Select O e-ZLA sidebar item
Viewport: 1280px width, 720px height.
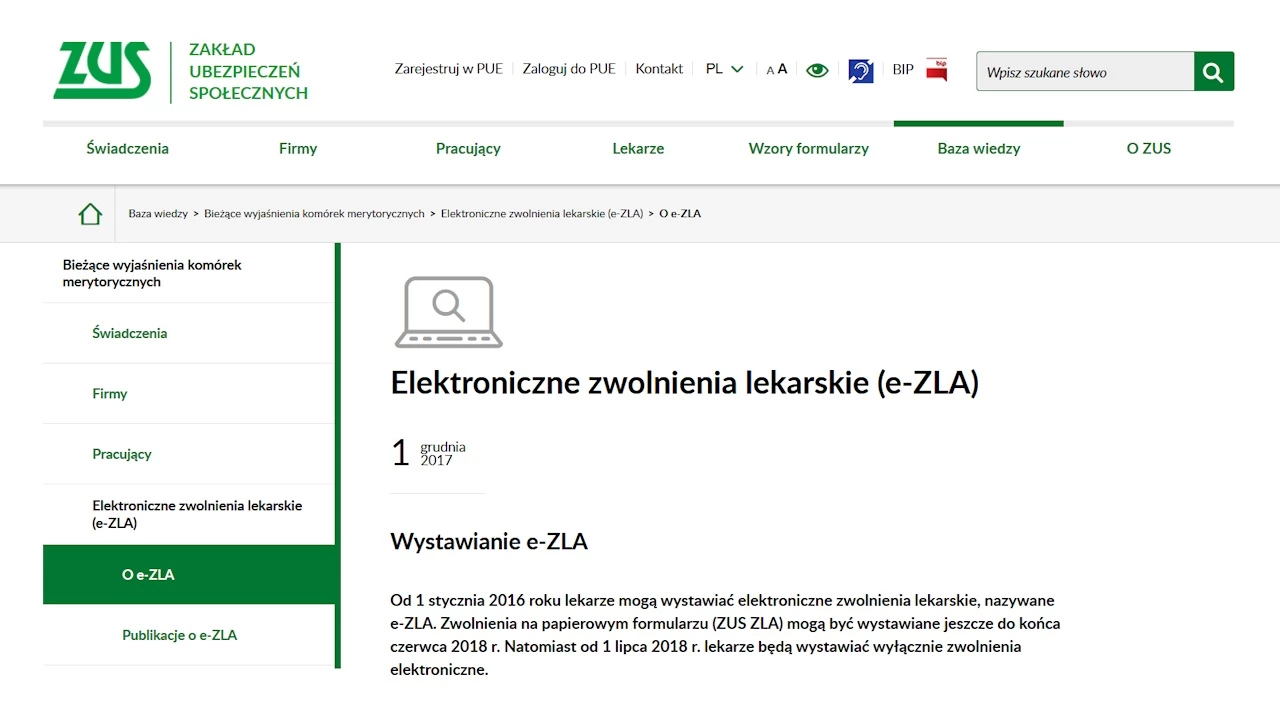pyautogui.click(x=189, y=575)
